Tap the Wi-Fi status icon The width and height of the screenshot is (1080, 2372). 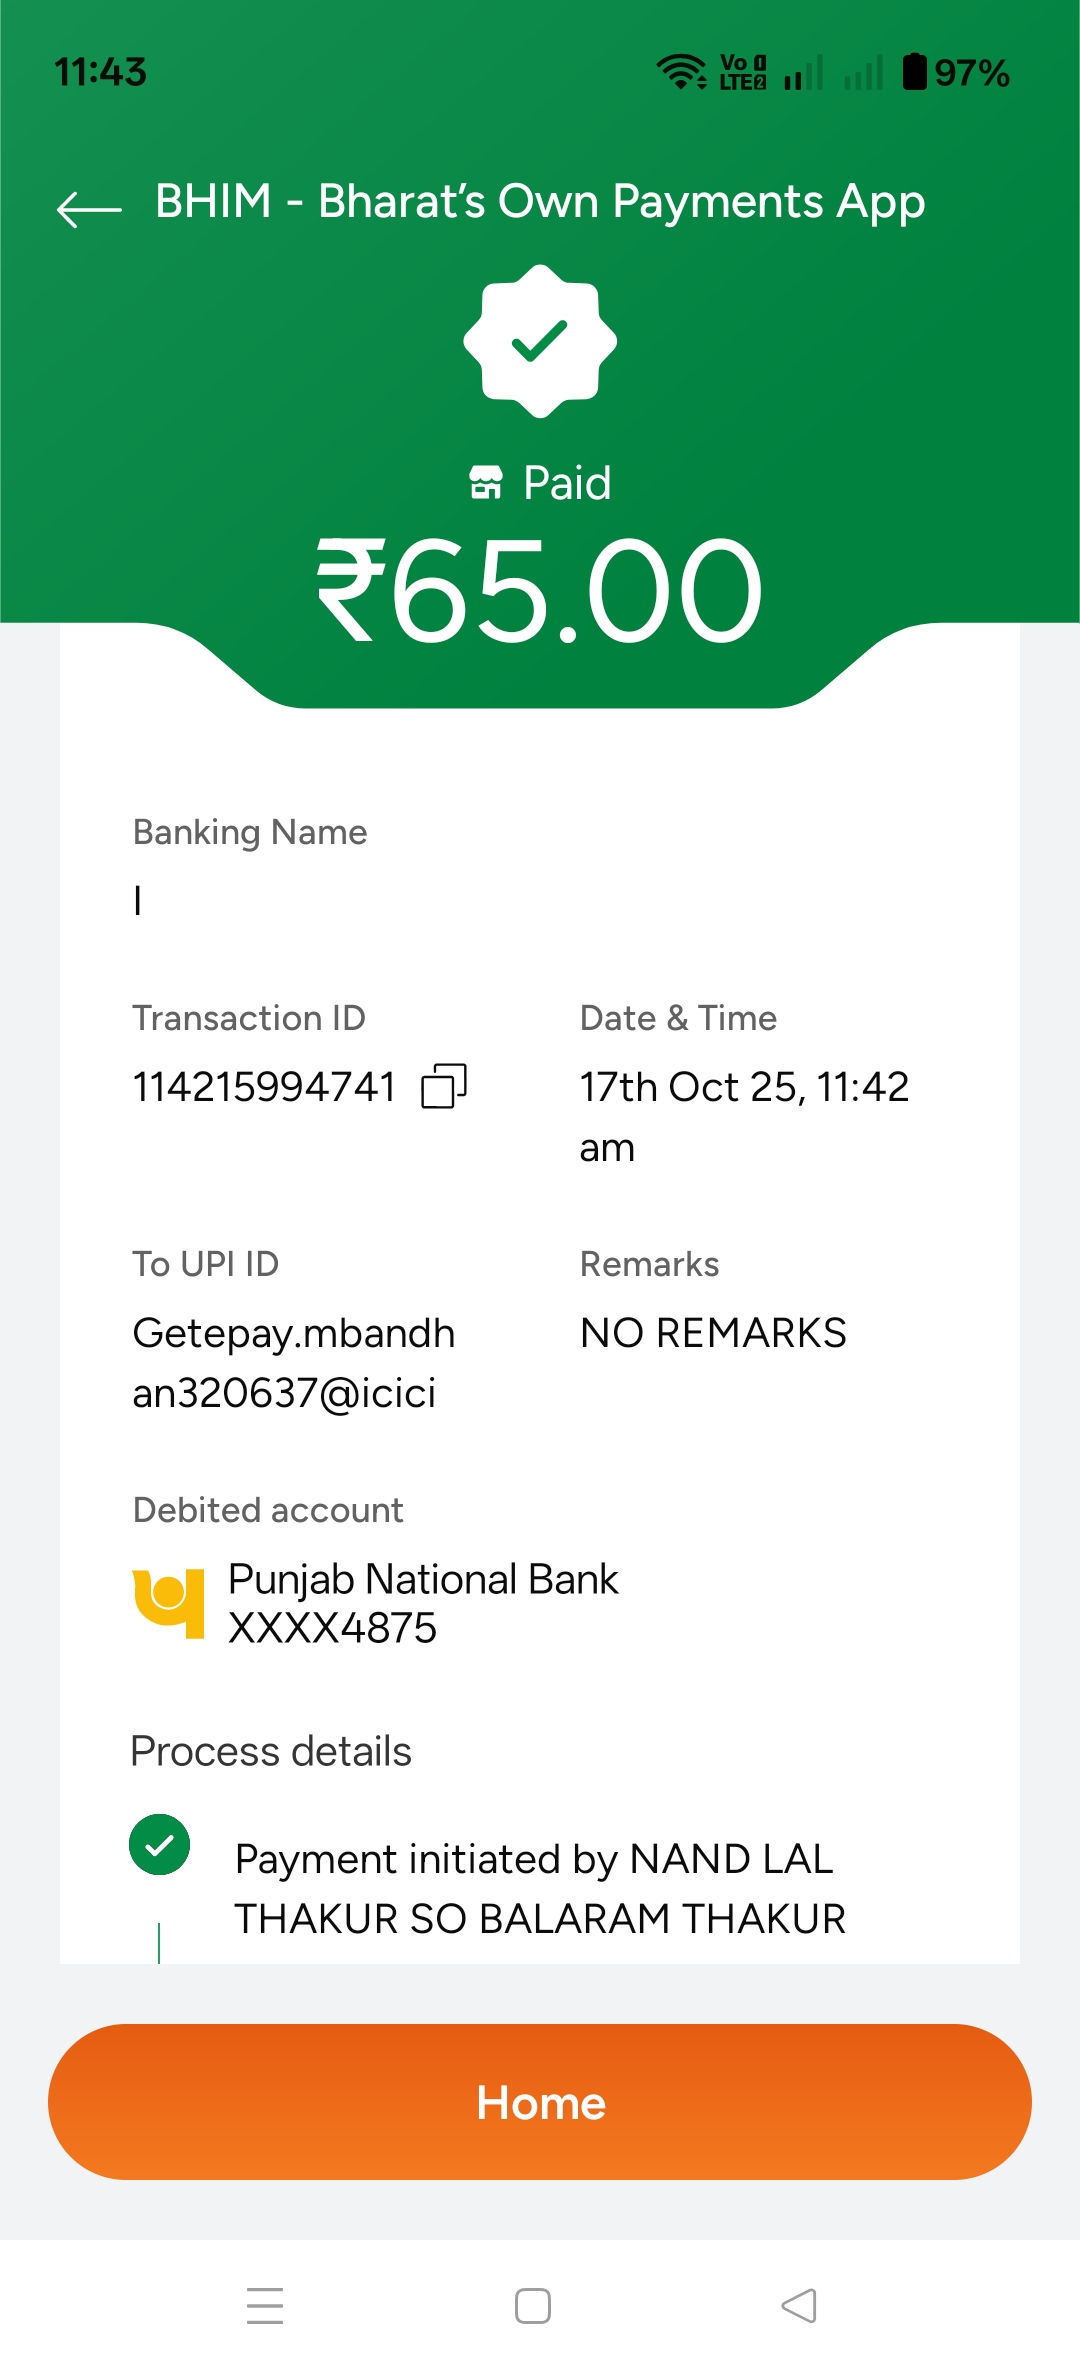681,72
